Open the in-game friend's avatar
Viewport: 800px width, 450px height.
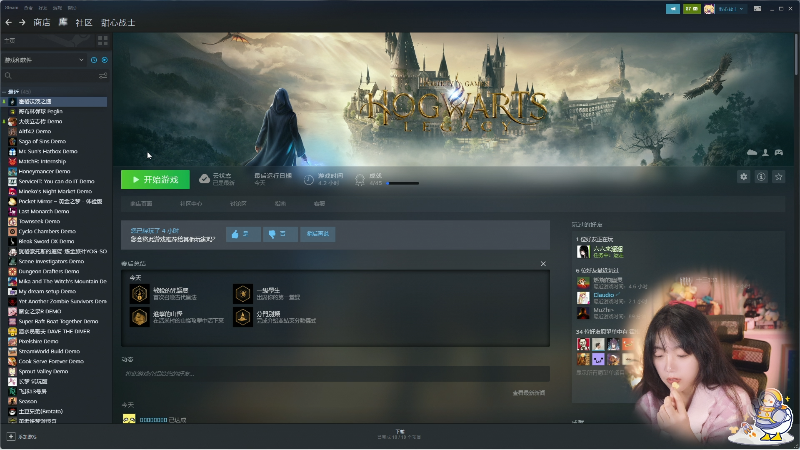pyautogui.click(x=583, y=251)
